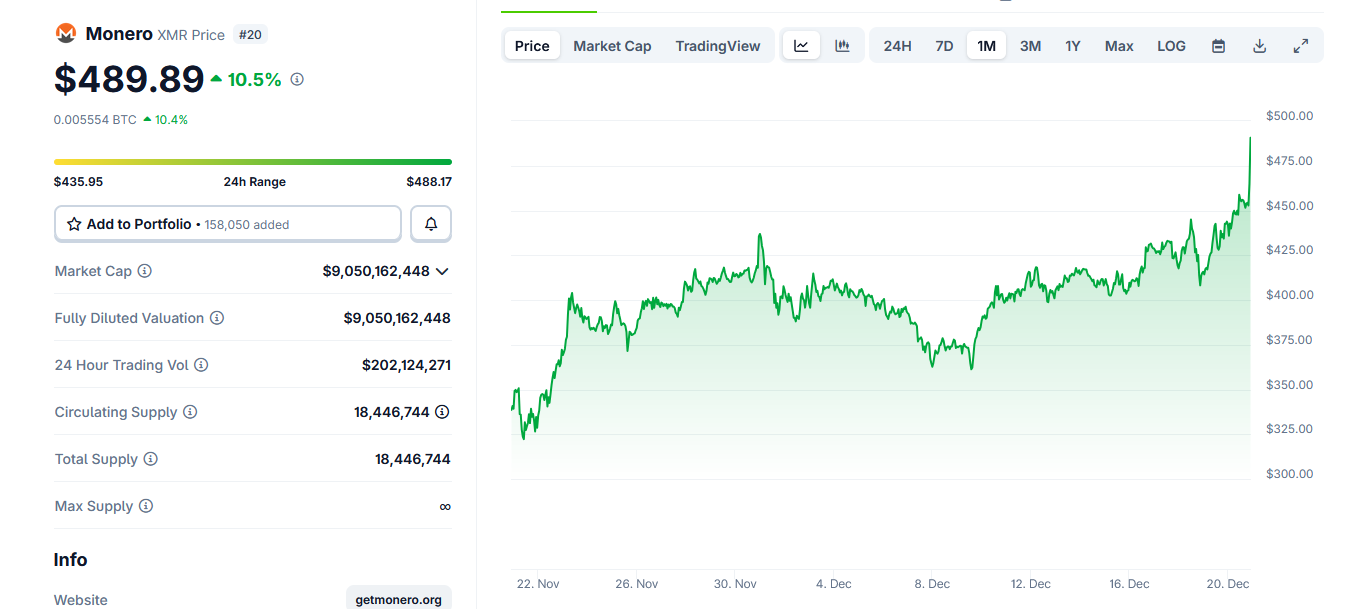Click the Info section heading
Image resolution: width=1372 pixels, height=609 pixels.
click(71, 560)
